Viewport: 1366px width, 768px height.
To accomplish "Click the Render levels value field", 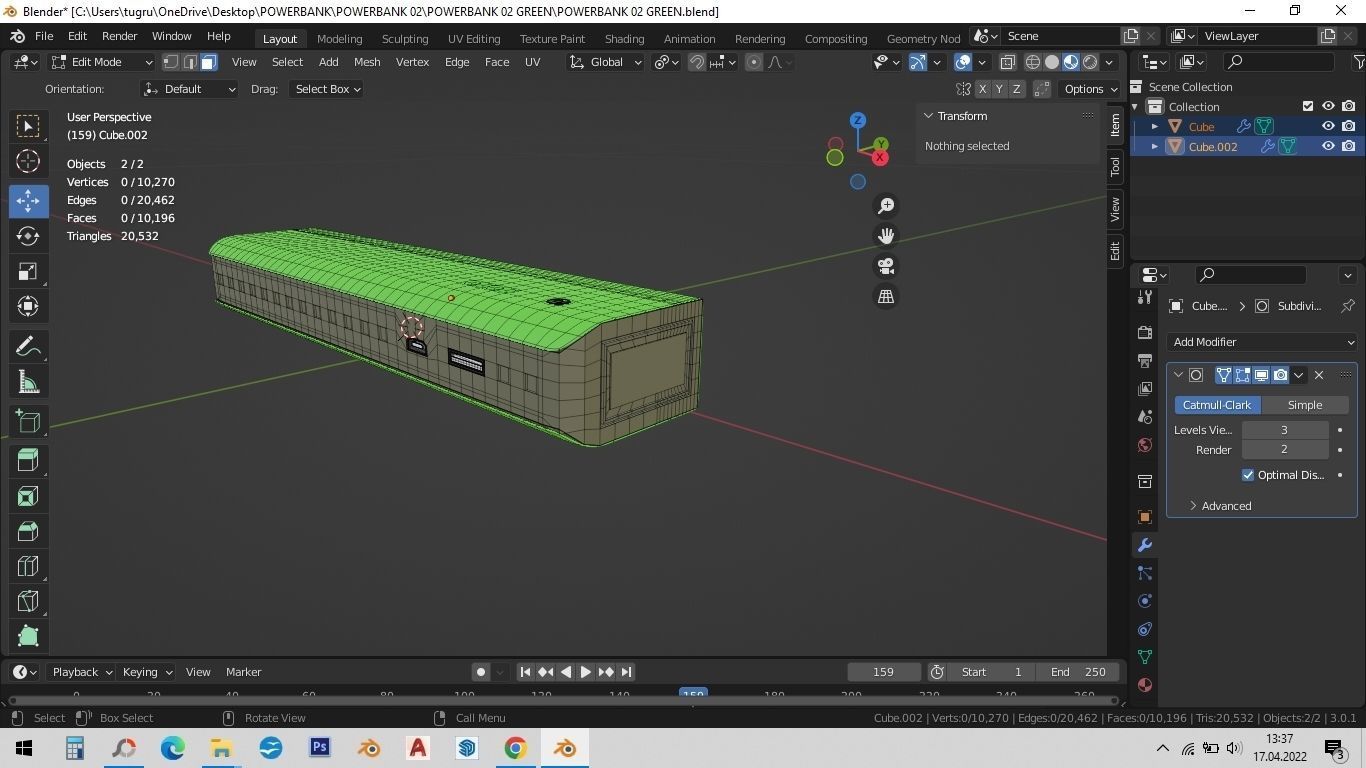I will pyautogui.click(x=1285, y=450).
